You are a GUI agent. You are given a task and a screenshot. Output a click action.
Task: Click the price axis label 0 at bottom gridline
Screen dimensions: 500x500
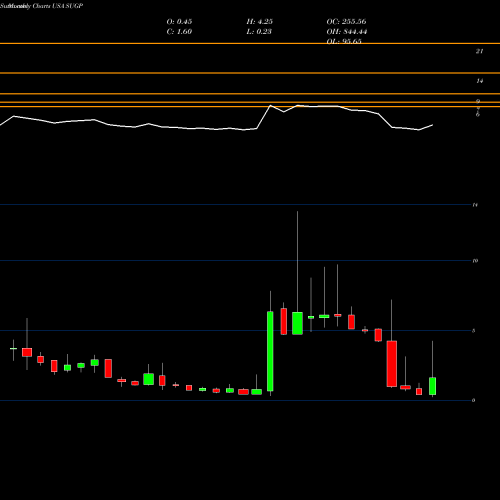pos(474,400)
